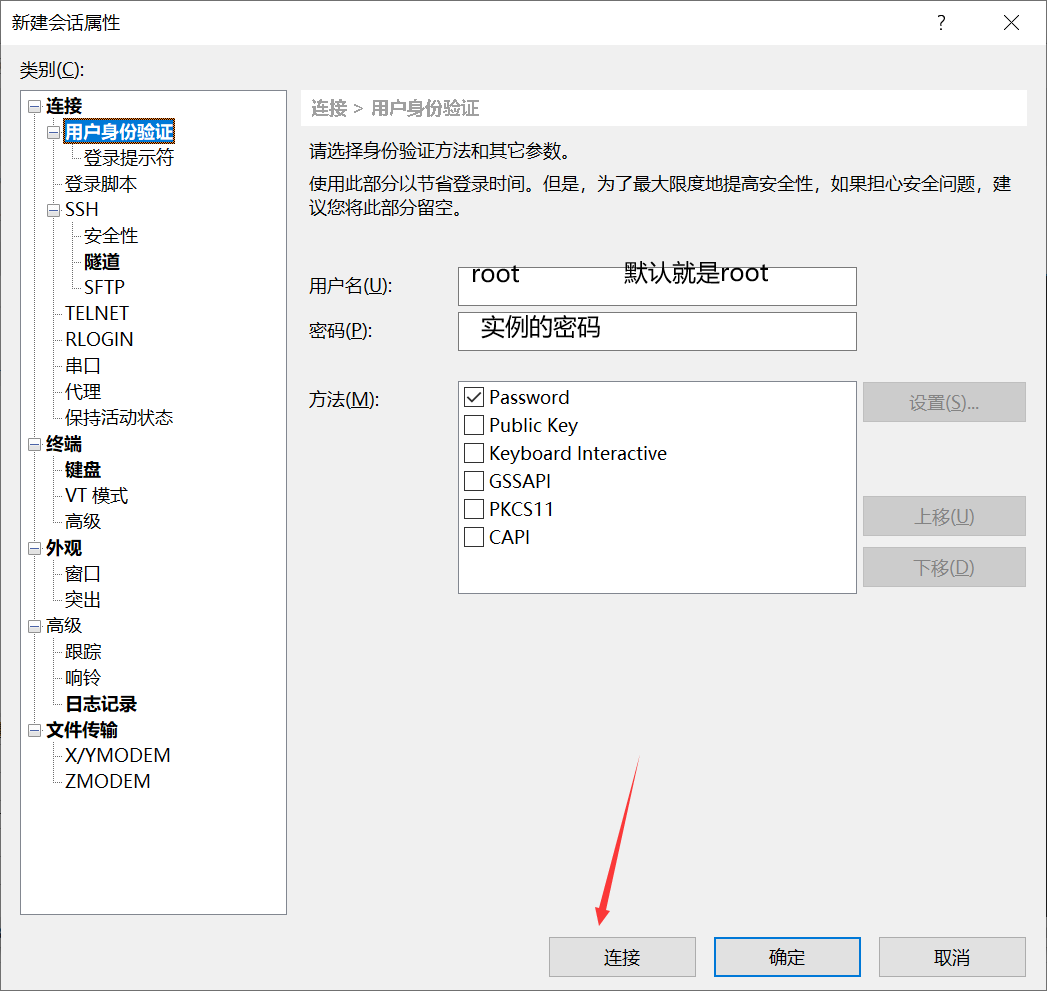Open 窗口 settings
The width and height of the screenshot is (1047, 991).
click(x=83, y=575)
